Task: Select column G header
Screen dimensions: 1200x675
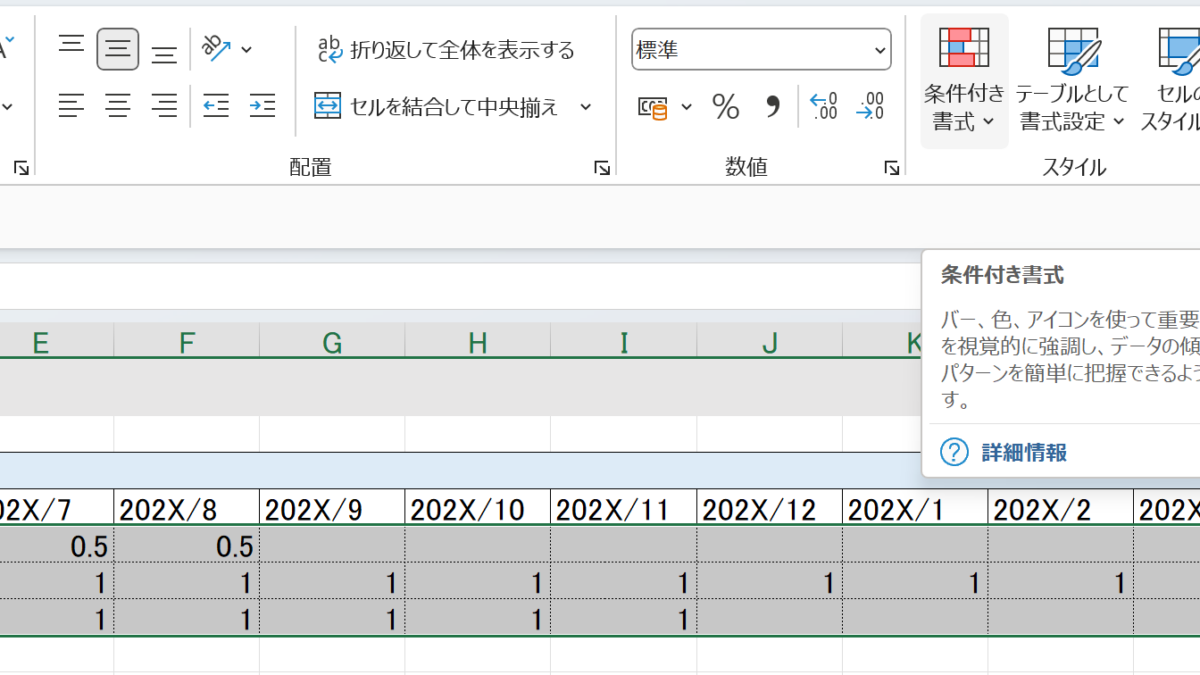Action: pyautogui.click(x=332, y=343)
